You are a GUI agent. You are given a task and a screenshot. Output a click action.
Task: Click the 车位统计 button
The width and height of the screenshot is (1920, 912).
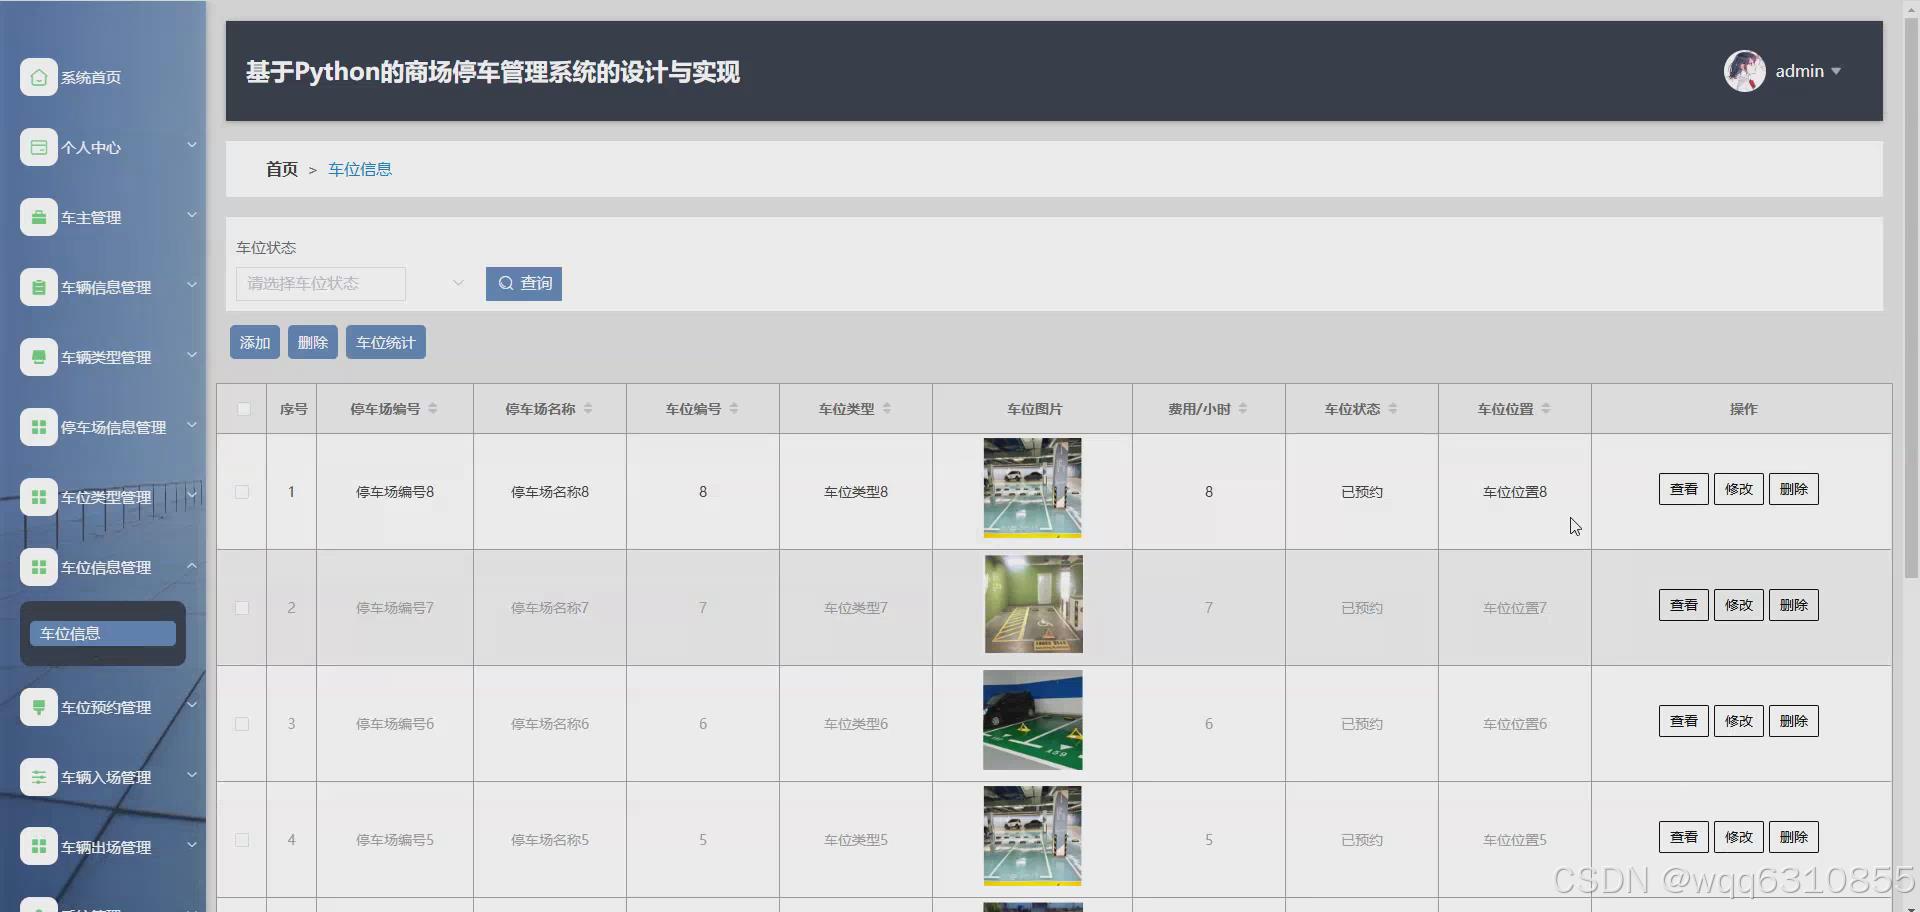[386, 342]
